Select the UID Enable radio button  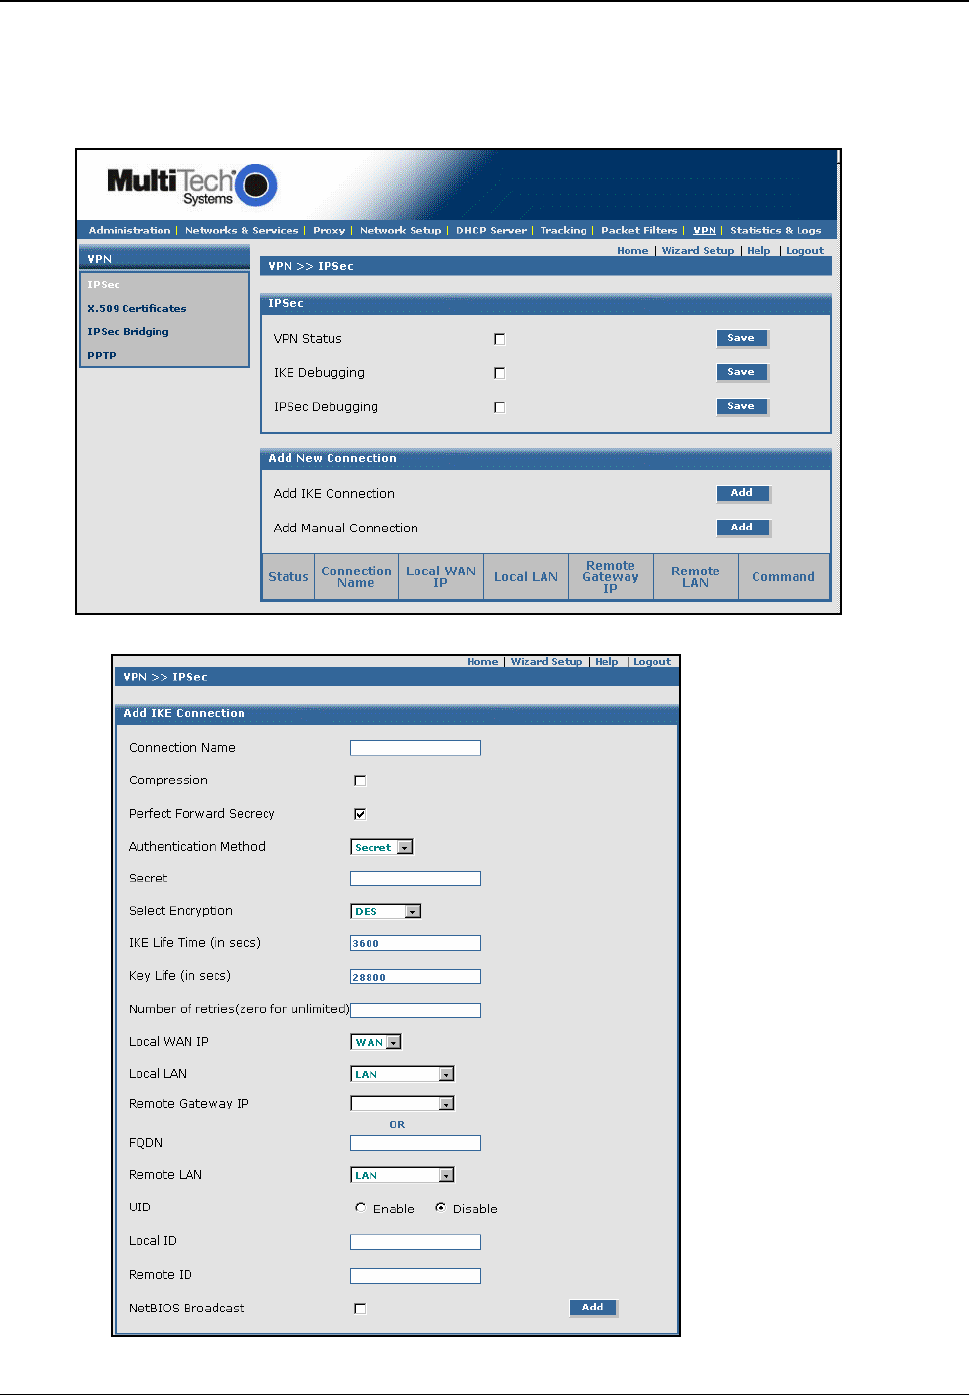(361, 1208)
